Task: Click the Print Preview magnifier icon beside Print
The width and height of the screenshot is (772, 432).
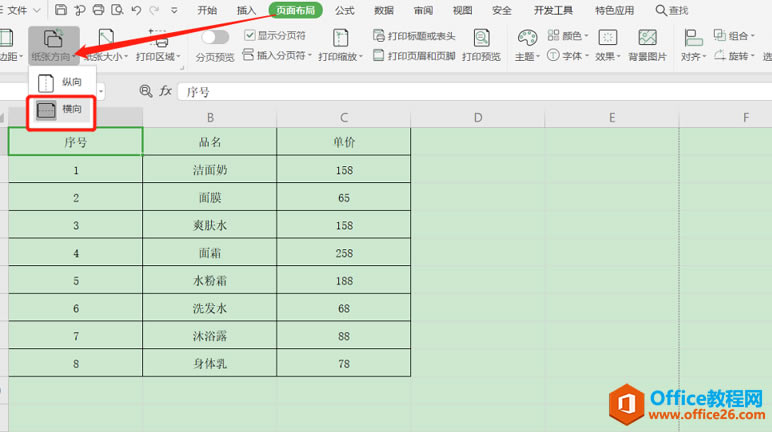Action: coord(117,10)
